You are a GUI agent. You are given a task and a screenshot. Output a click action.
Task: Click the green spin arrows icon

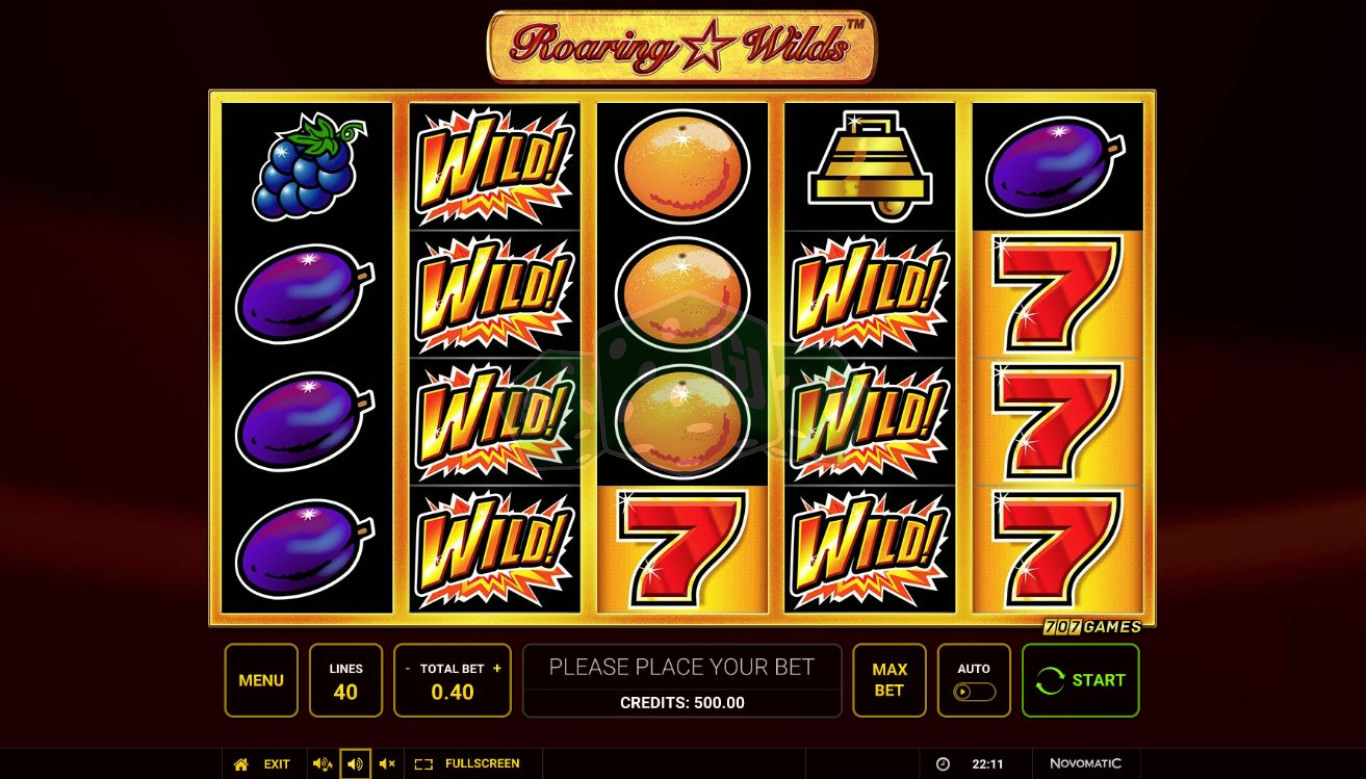[x=1050, y=681]
